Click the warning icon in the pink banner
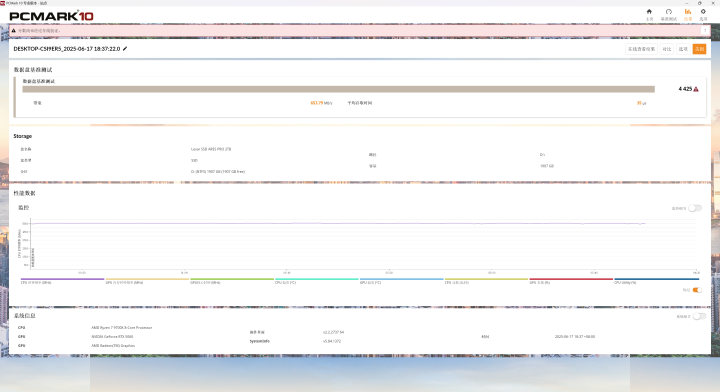 [x=14, y=31]
